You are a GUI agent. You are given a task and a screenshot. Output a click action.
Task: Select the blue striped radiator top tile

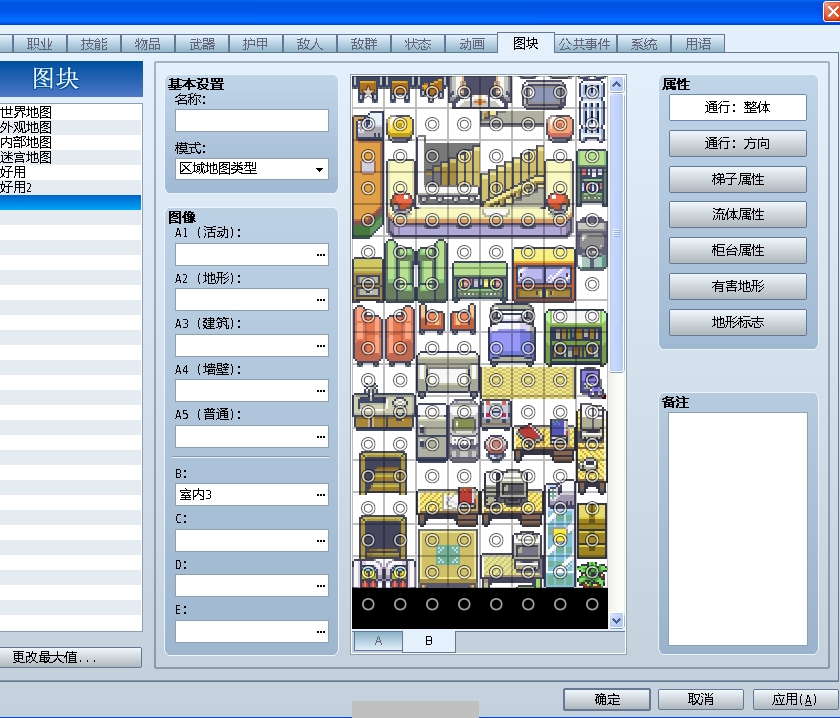click(592, 92)
